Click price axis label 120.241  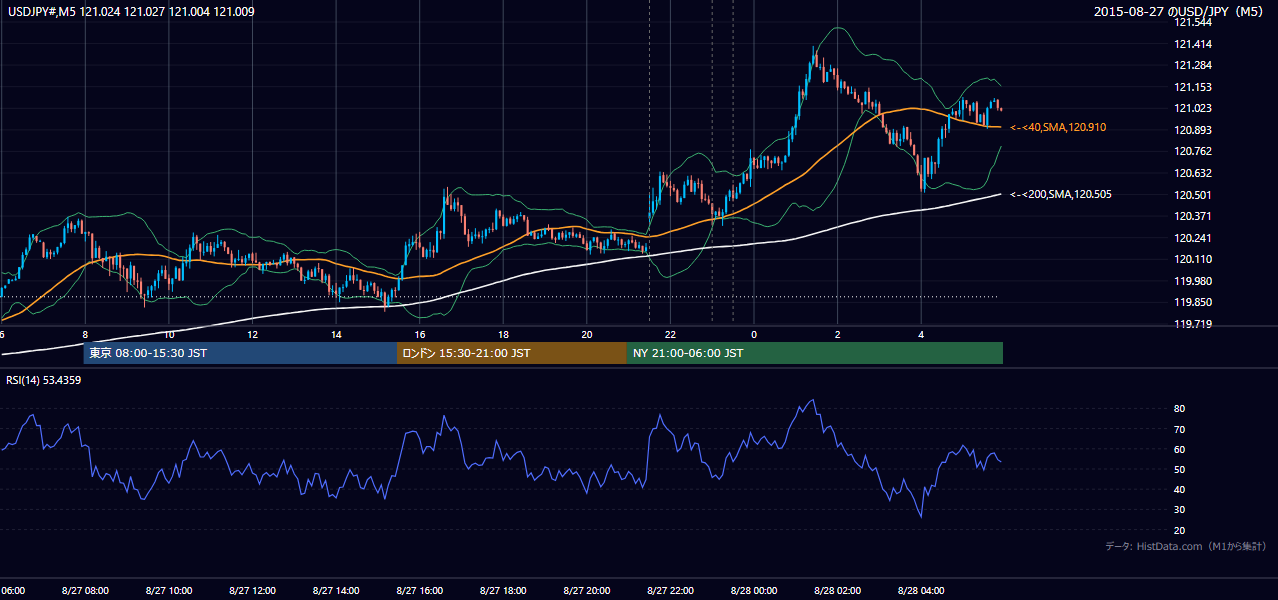click(1192, 239)
